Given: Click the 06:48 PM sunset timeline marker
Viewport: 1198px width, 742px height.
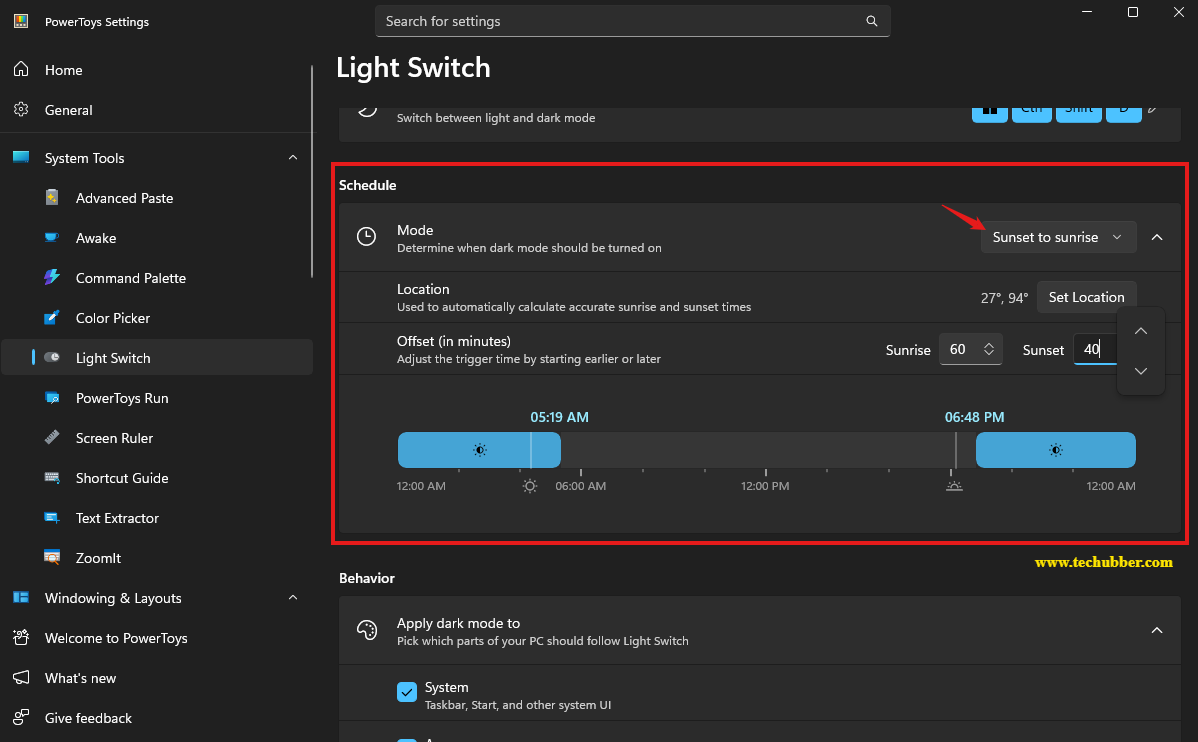Looking at the screenshot, I should pos(956,450).
